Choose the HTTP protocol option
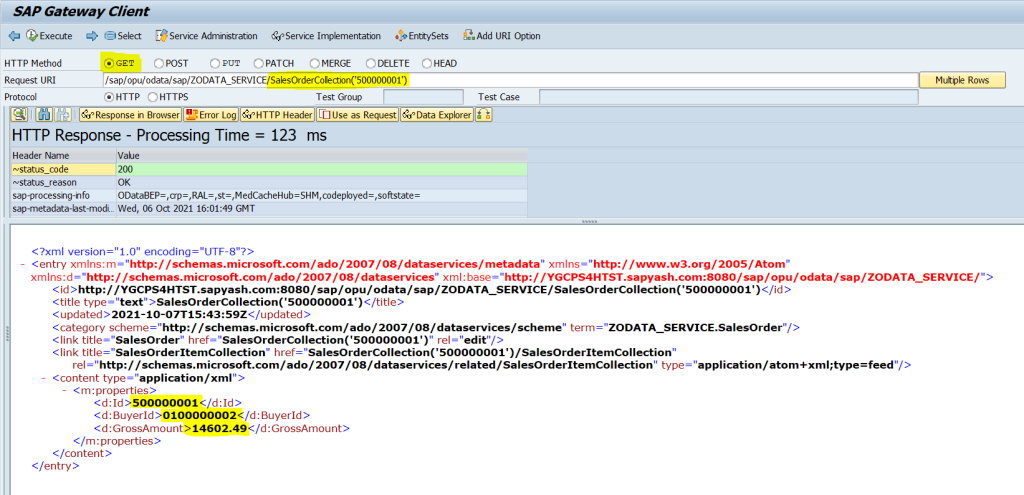Image resolution: width=1024 pixels, height=495 pixels. click(x=109, y=97)
